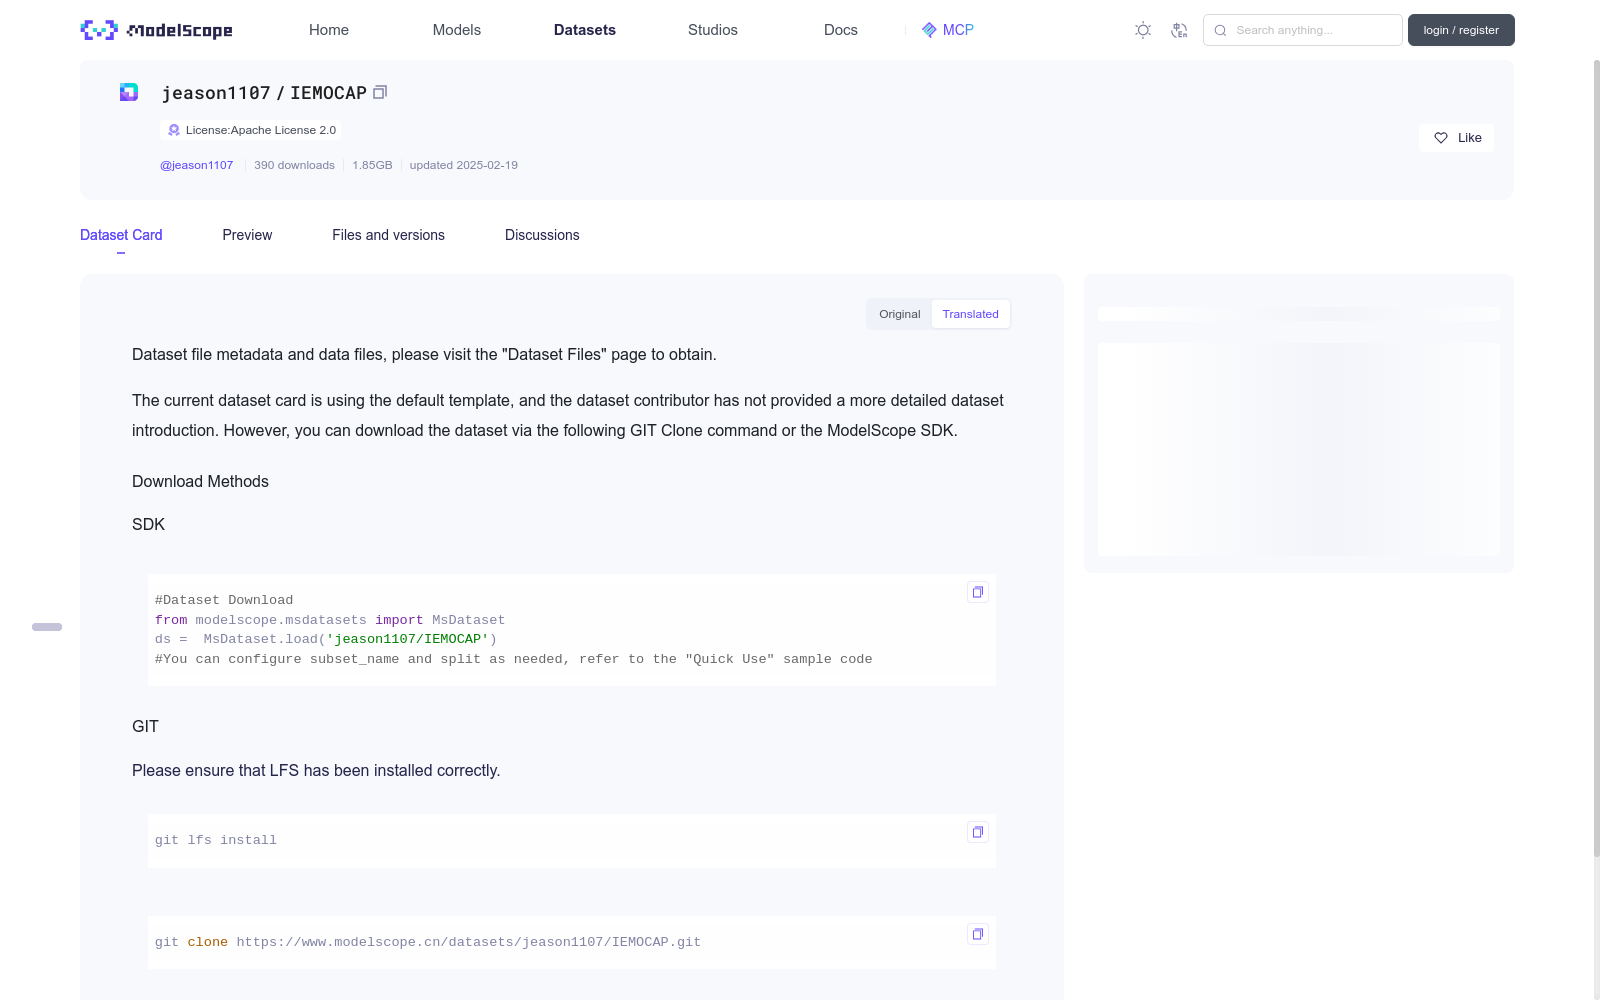This screenshot has width=1600, height=1000.
Task: Click the 'git lfs install' code line
Action: pyautogui.click(x=216, y=840)
